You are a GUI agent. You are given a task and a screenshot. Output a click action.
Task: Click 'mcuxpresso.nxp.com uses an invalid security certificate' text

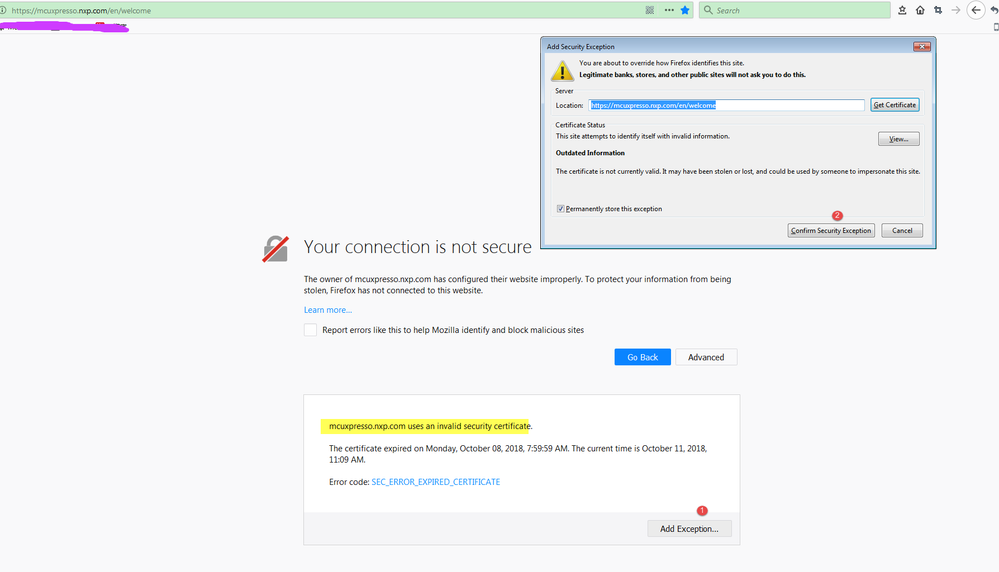pos(429,426)
